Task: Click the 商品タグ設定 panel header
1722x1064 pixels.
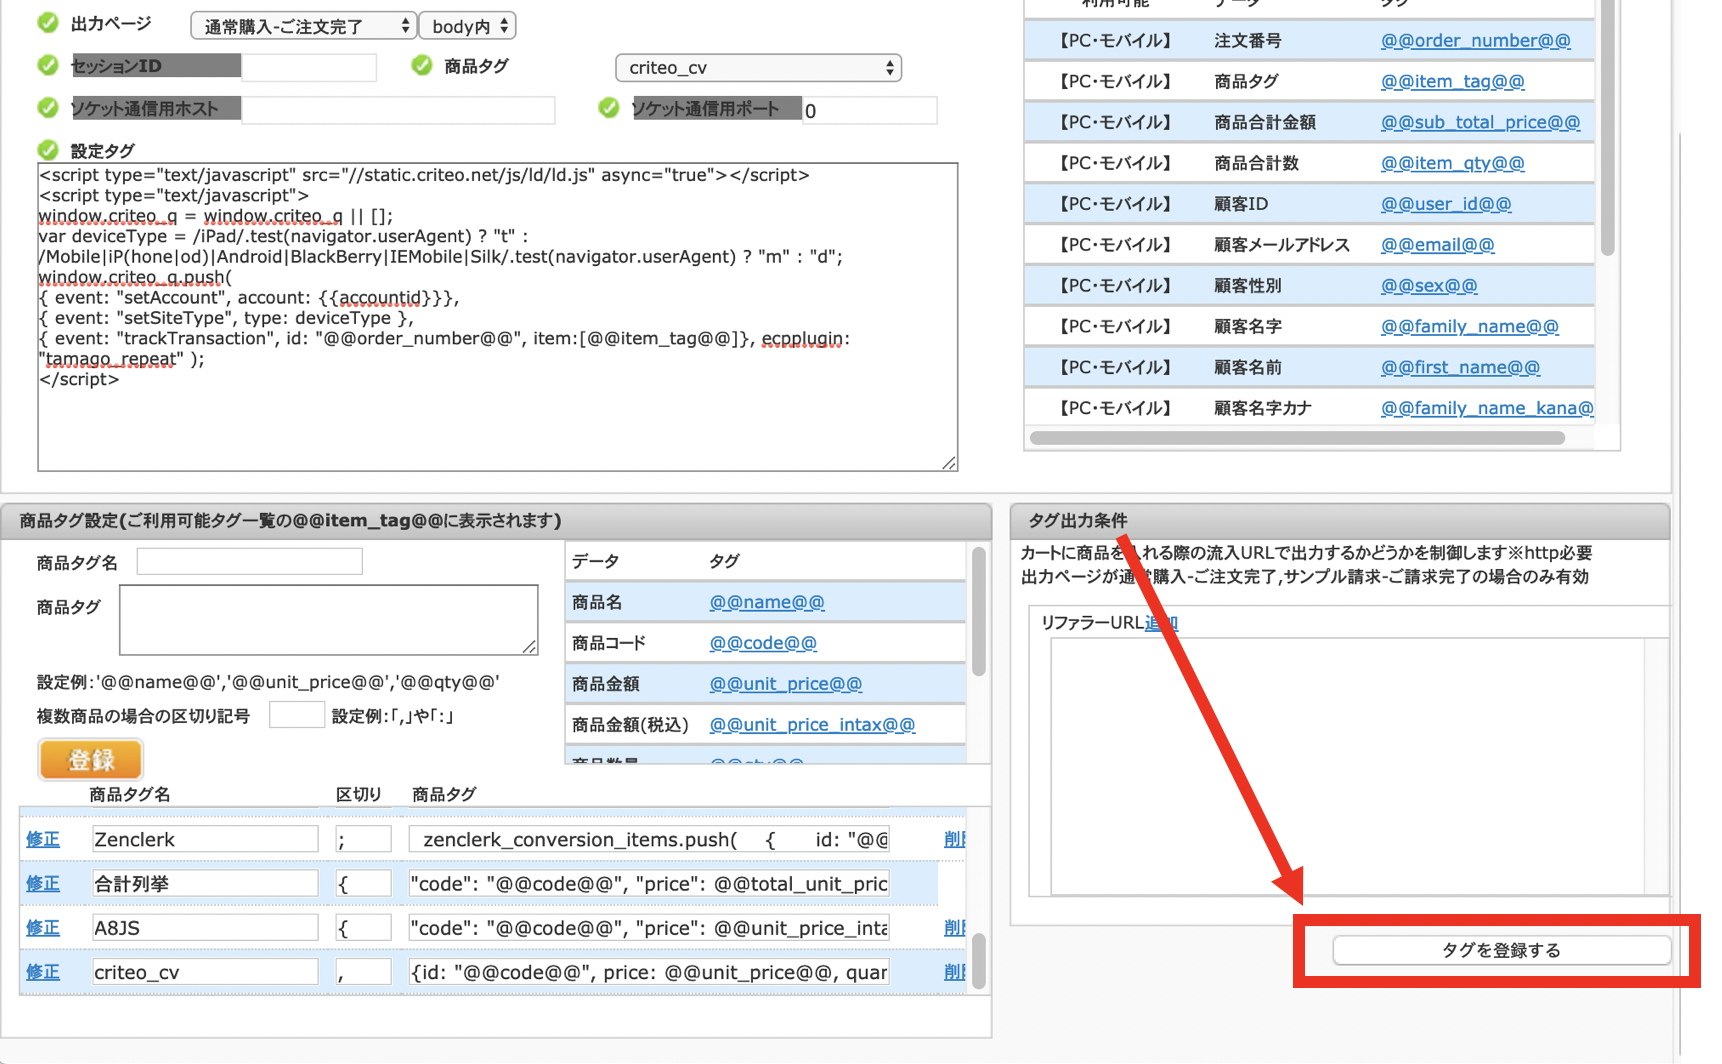Action: coord(496,521)
